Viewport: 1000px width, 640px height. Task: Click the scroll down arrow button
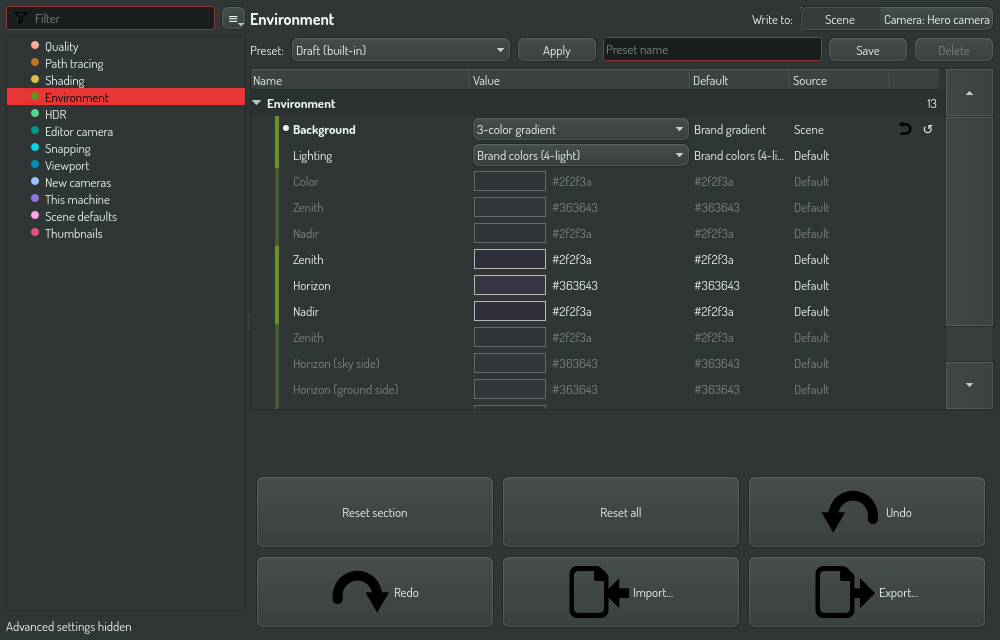tap(969, 385)
